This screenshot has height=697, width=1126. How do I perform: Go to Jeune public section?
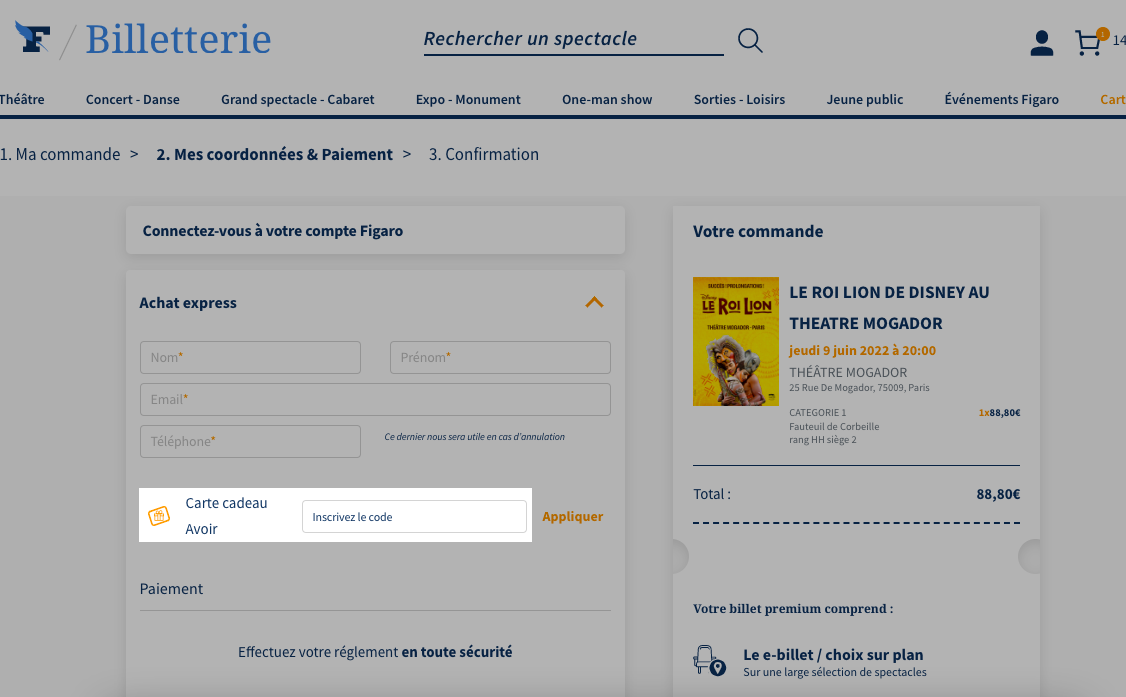coord(865,99)
